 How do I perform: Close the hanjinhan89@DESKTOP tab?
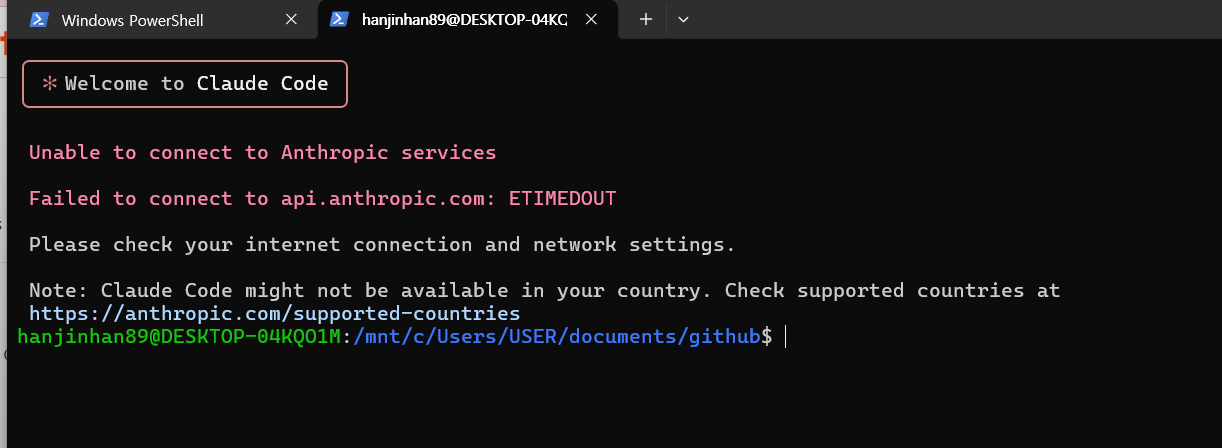tap(592, 20)
